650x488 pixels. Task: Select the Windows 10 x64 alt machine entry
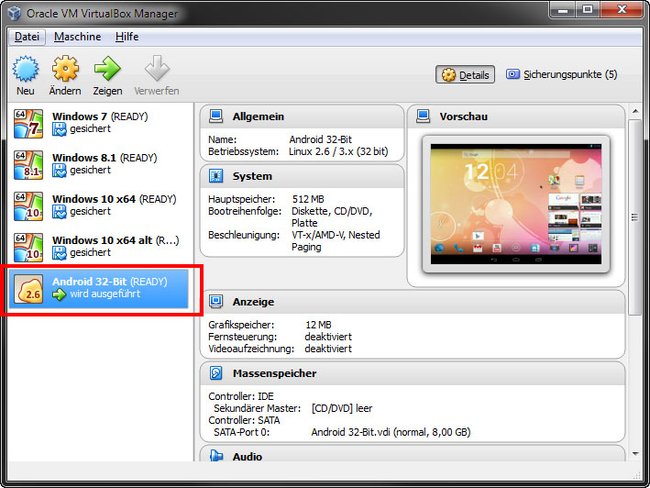click(99, 248)
